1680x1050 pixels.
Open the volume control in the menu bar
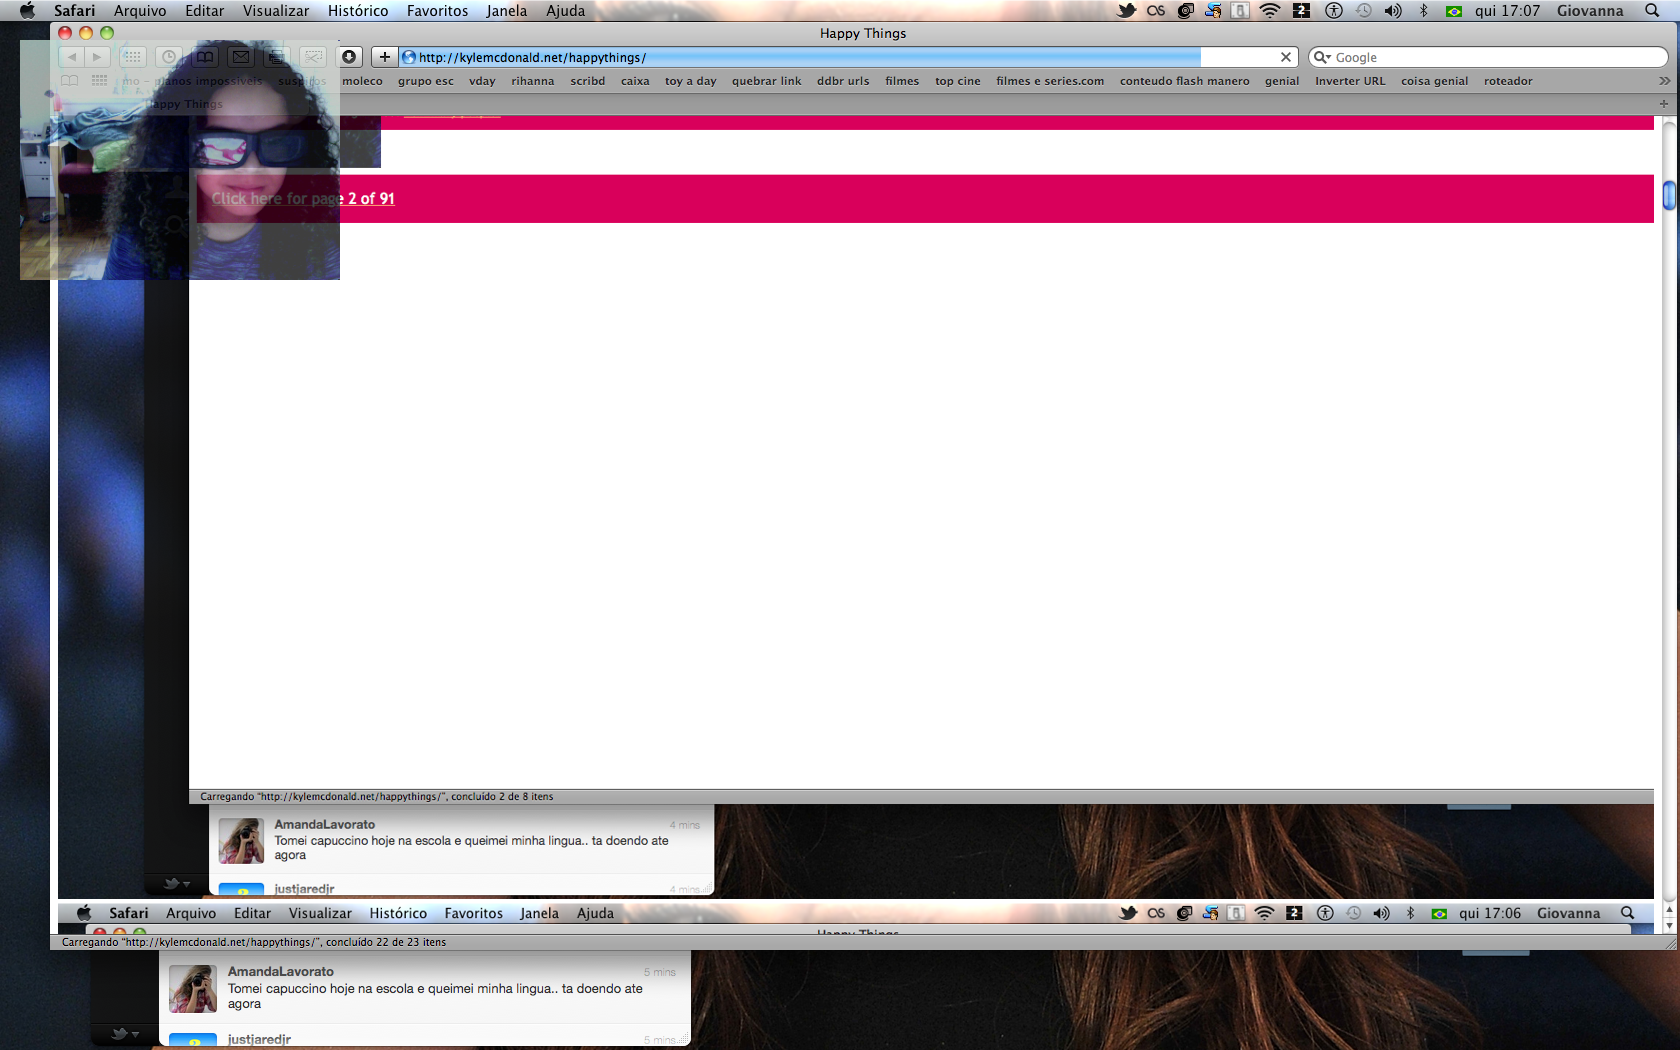[1393, 11]
